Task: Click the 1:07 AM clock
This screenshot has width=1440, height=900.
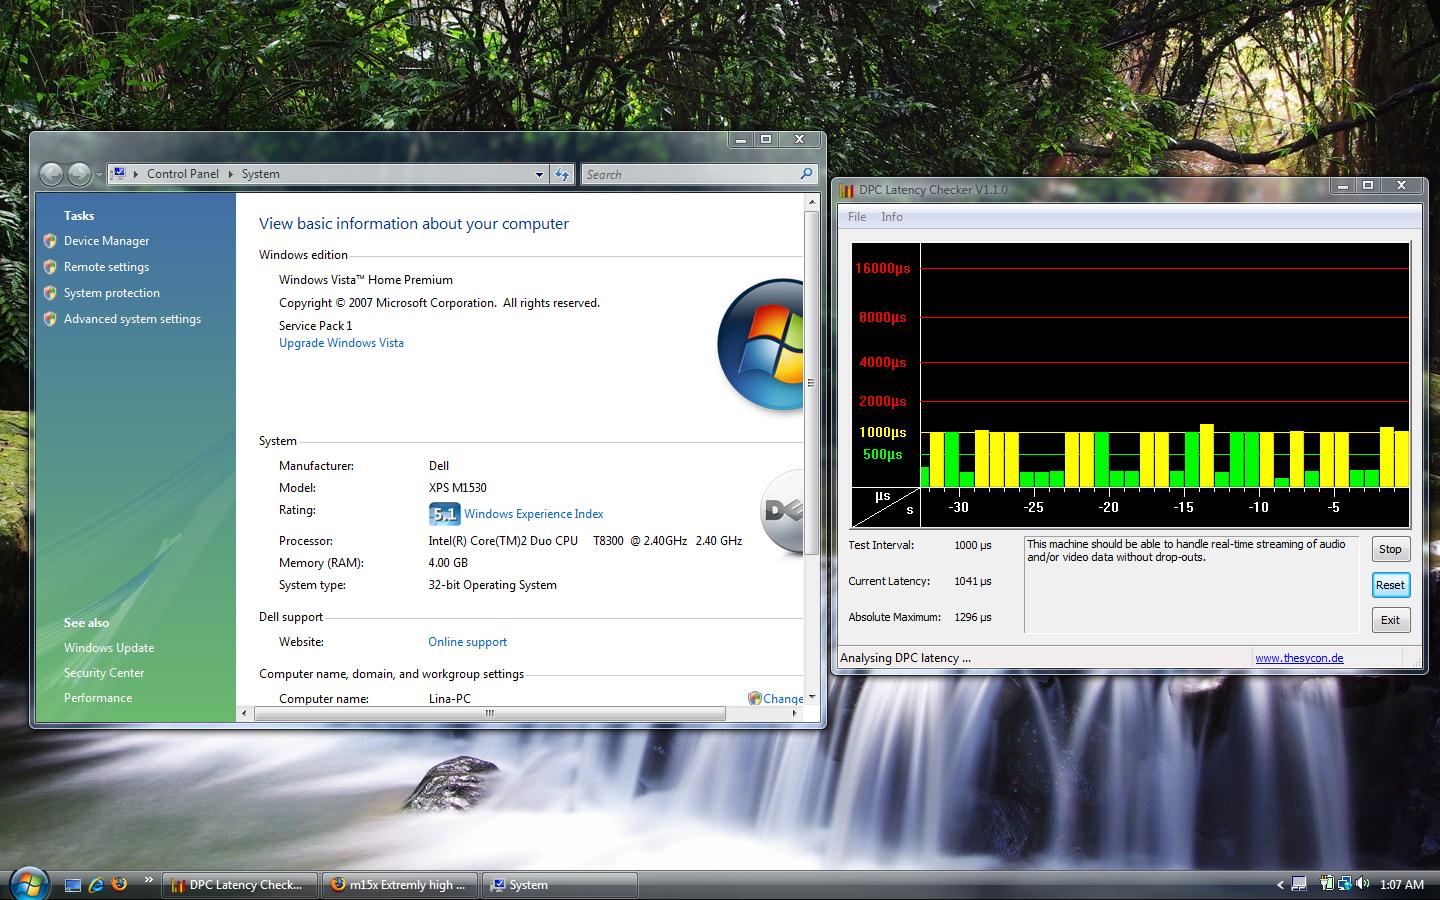Action: pyautogui.click(x=1401, y=885)
